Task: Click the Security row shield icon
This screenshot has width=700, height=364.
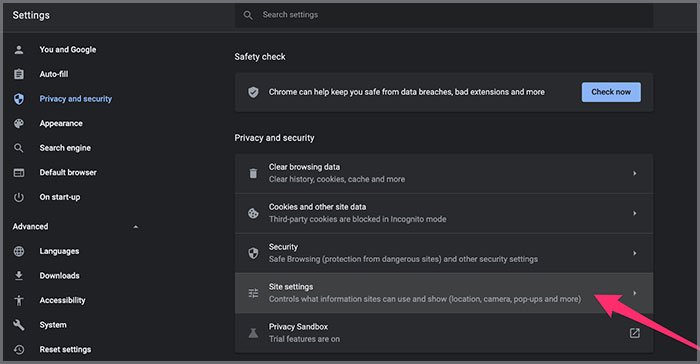Action: point(253,253)
